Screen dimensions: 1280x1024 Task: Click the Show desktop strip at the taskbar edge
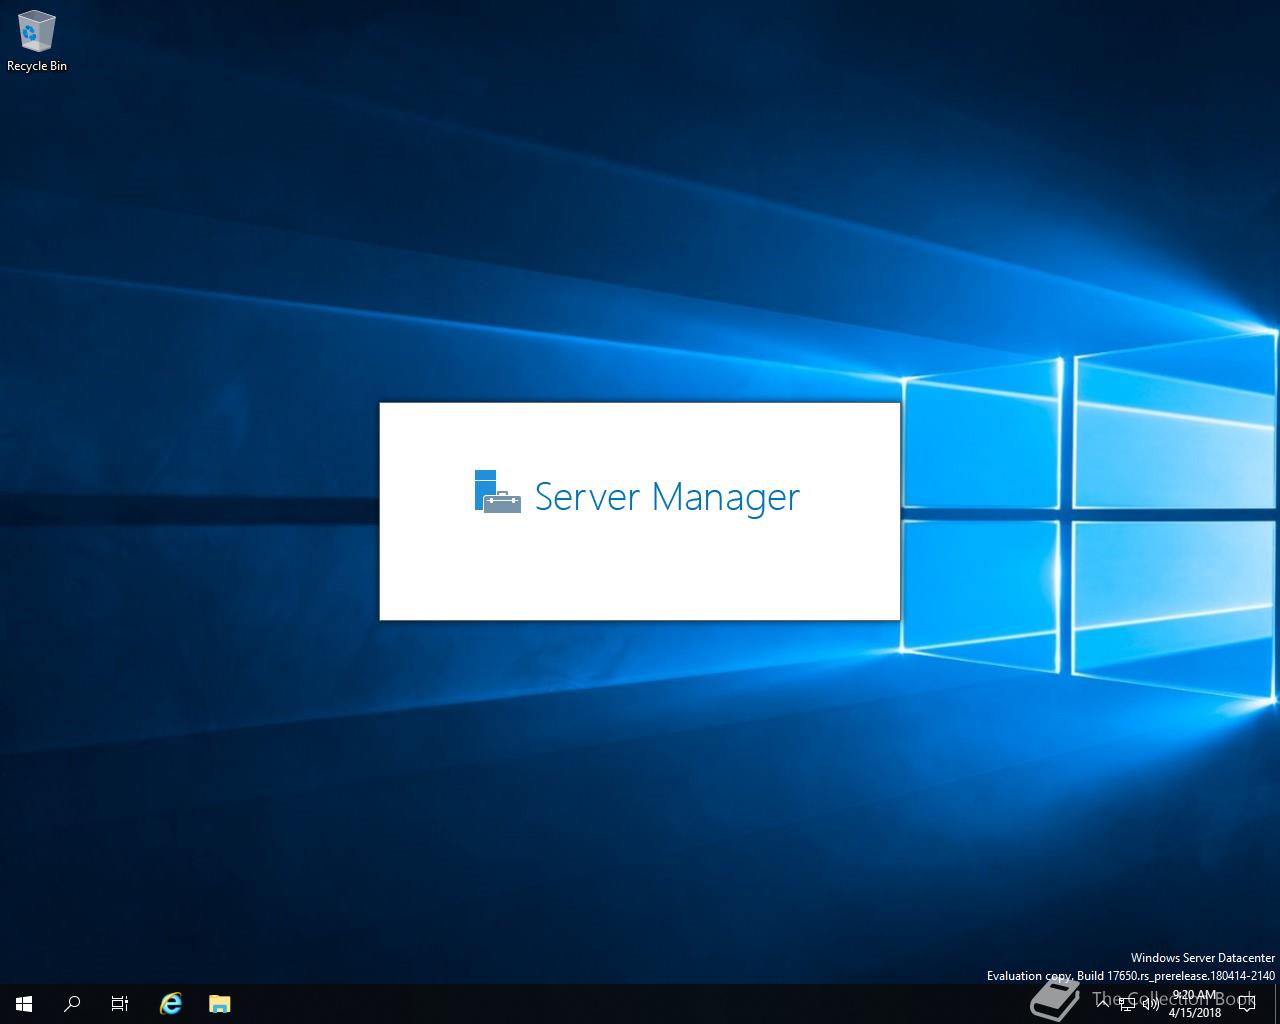coord(1277,1004)
